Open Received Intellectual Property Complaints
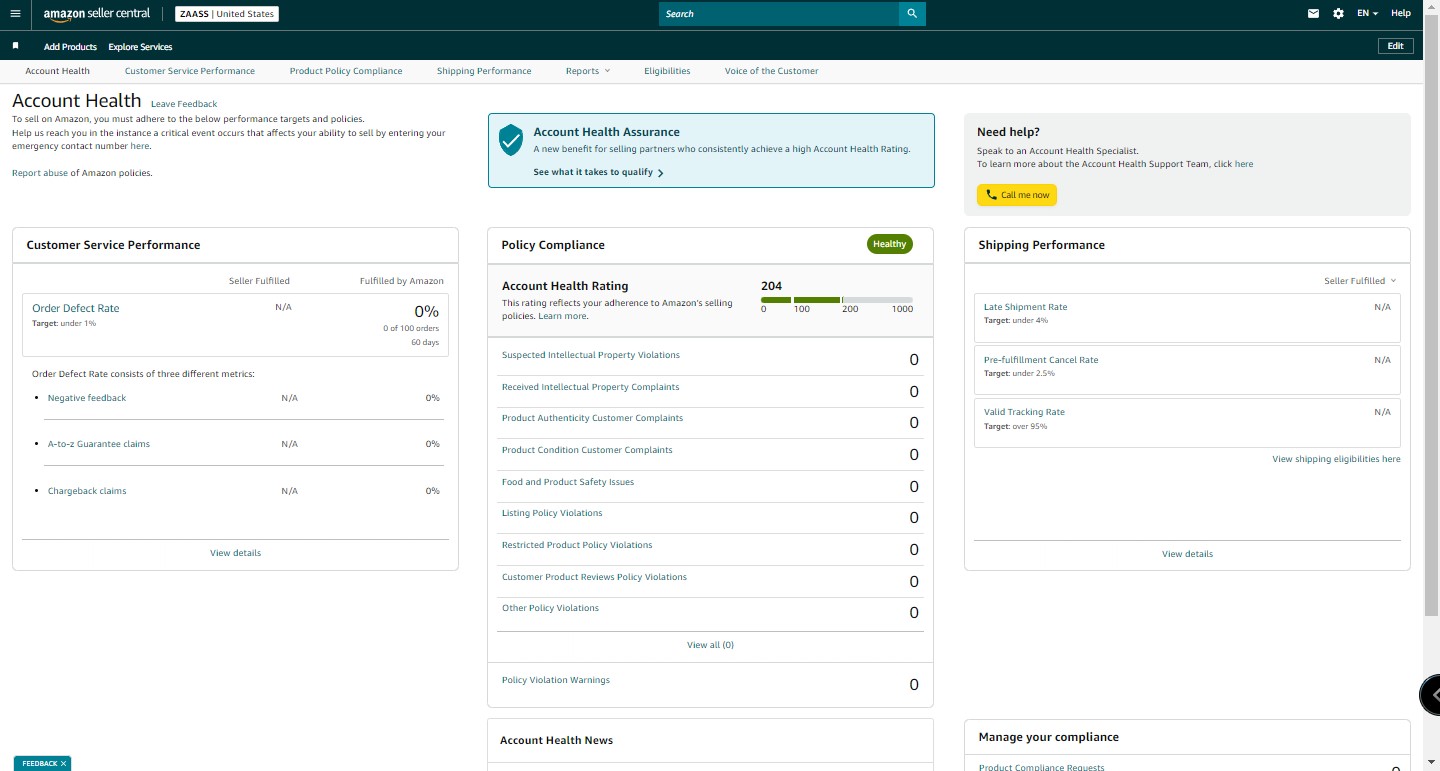 [x=590, y=387]
